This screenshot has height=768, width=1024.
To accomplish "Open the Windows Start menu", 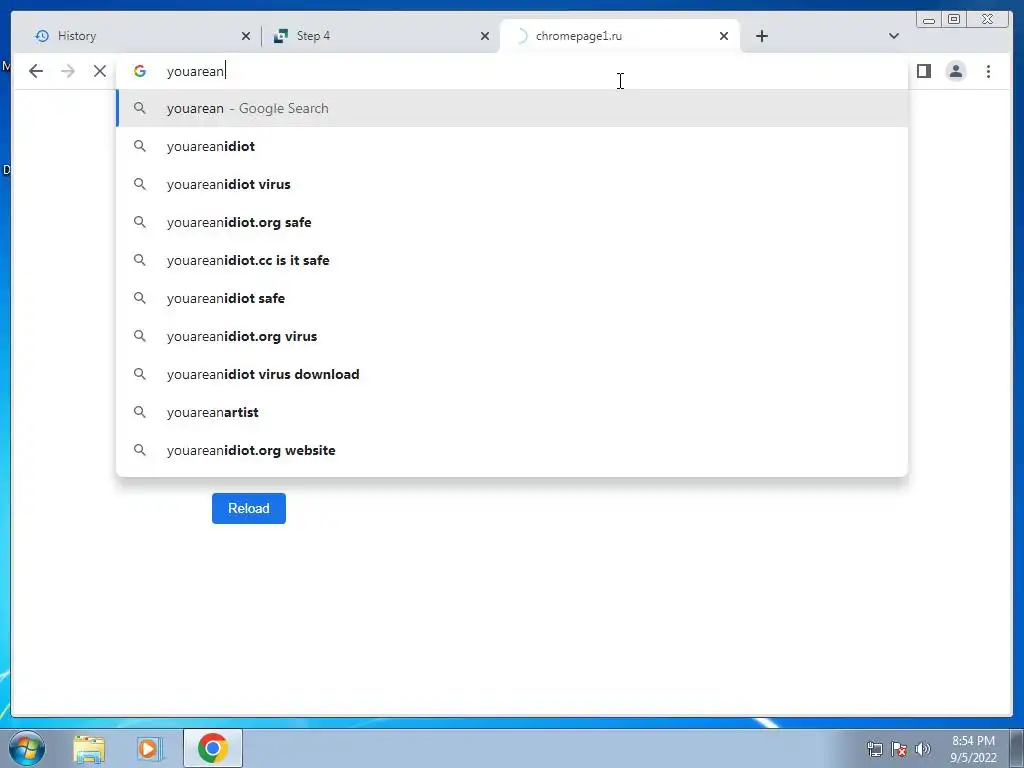I will pos(26,748).
